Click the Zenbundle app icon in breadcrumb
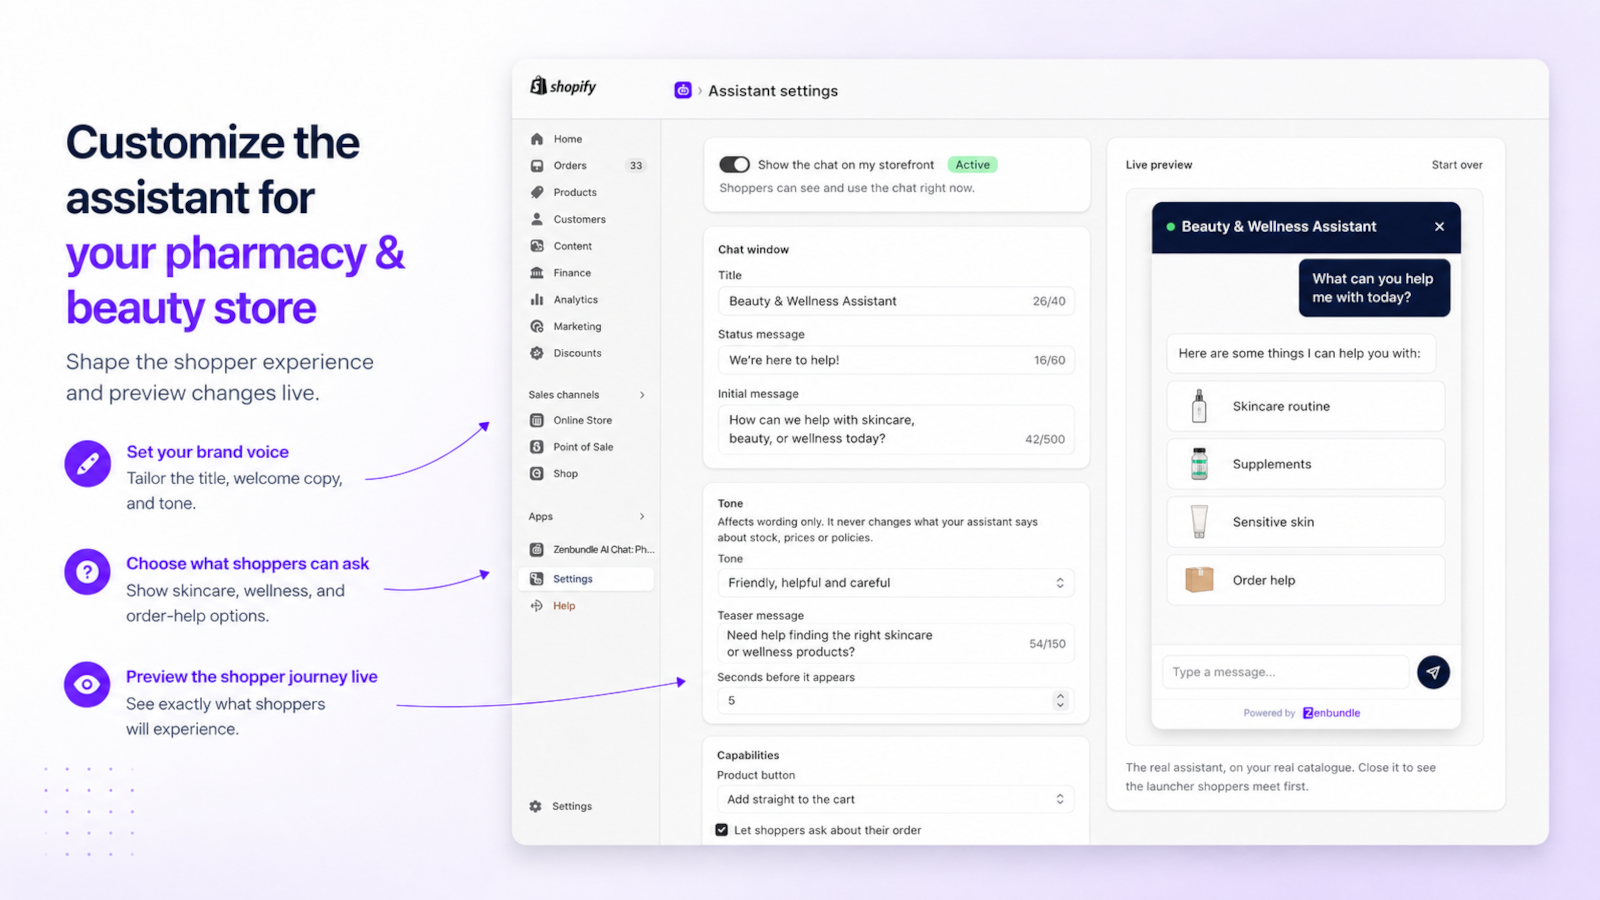Image resolution: width=1600 pixels, height=900 pixels. tap(683, 90)
